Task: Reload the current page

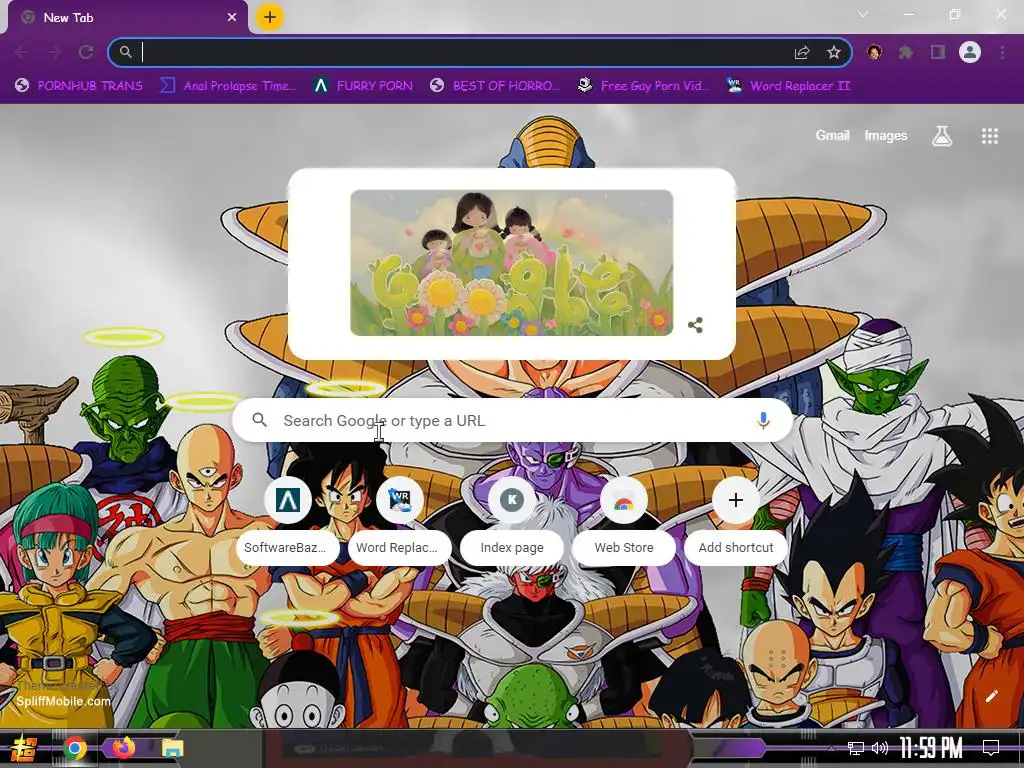Action: 86,52
